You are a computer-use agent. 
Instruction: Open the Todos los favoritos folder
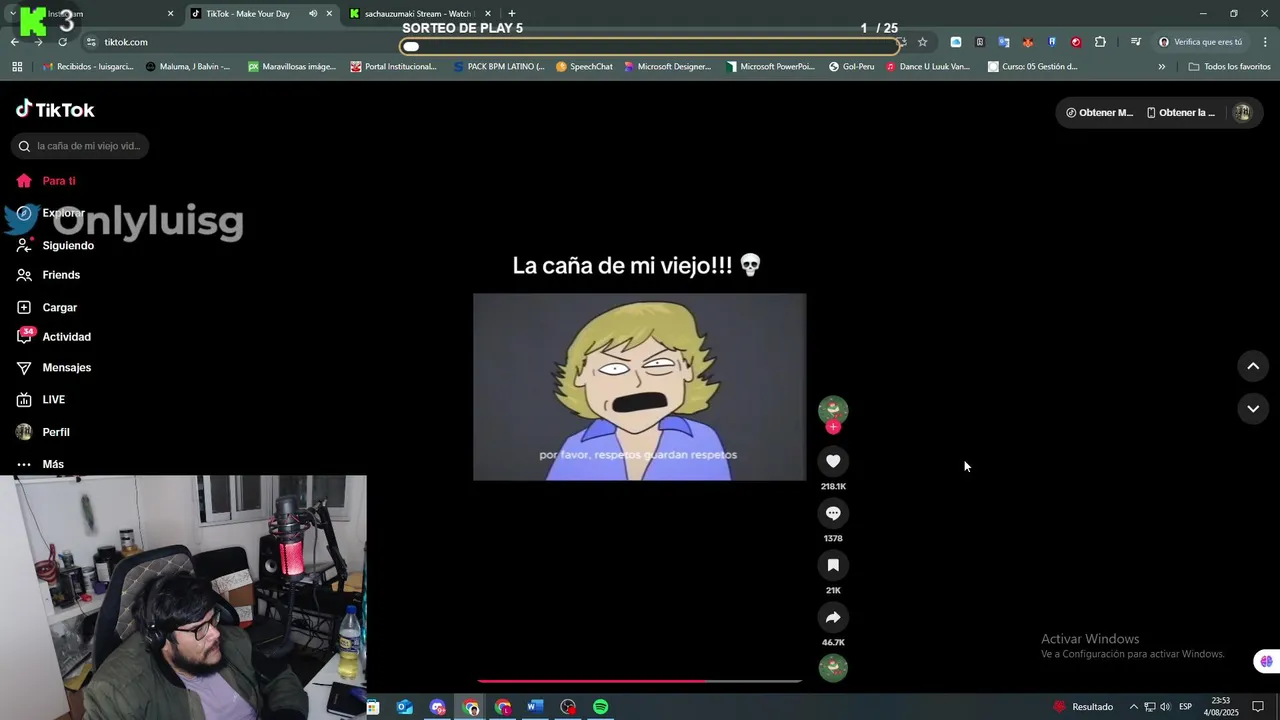(1230, 67)
